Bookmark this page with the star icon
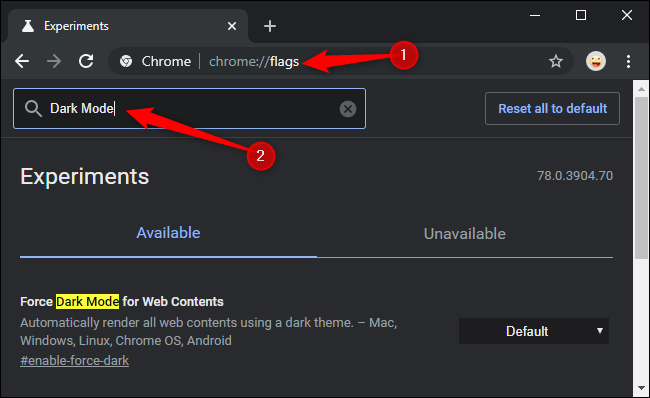This screenshot has height=398, width=650. [556, 61]
